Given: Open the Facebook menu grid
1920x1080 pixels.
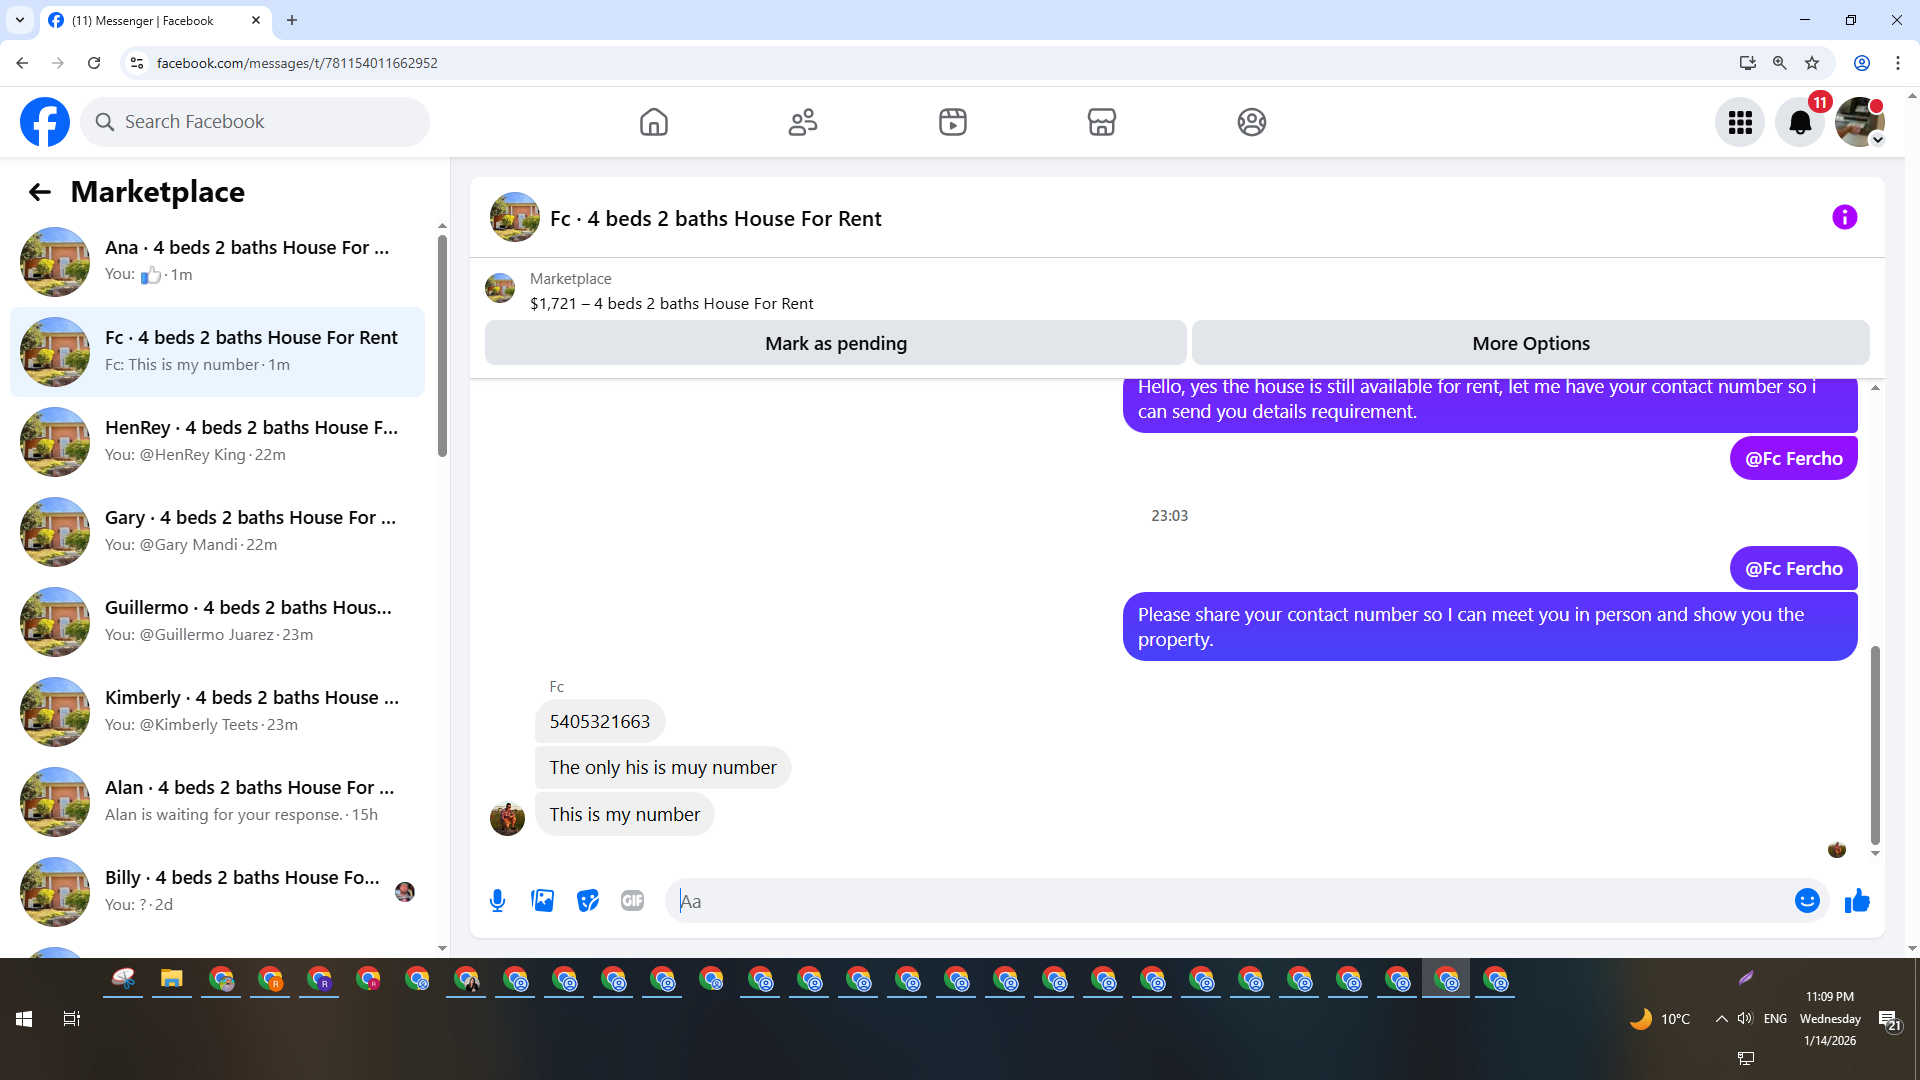Looking at the screenshot, I should [x=1740, y=122].
